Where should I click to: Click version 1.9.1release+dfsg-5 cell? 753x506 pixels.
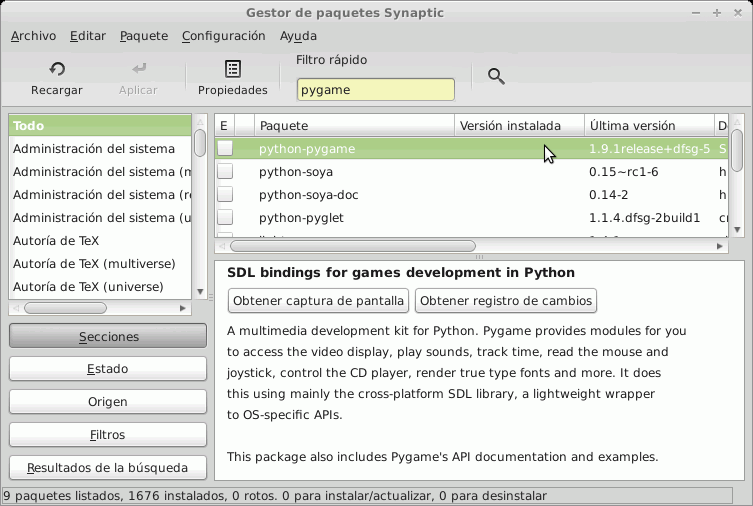click(x=649, y=149)
